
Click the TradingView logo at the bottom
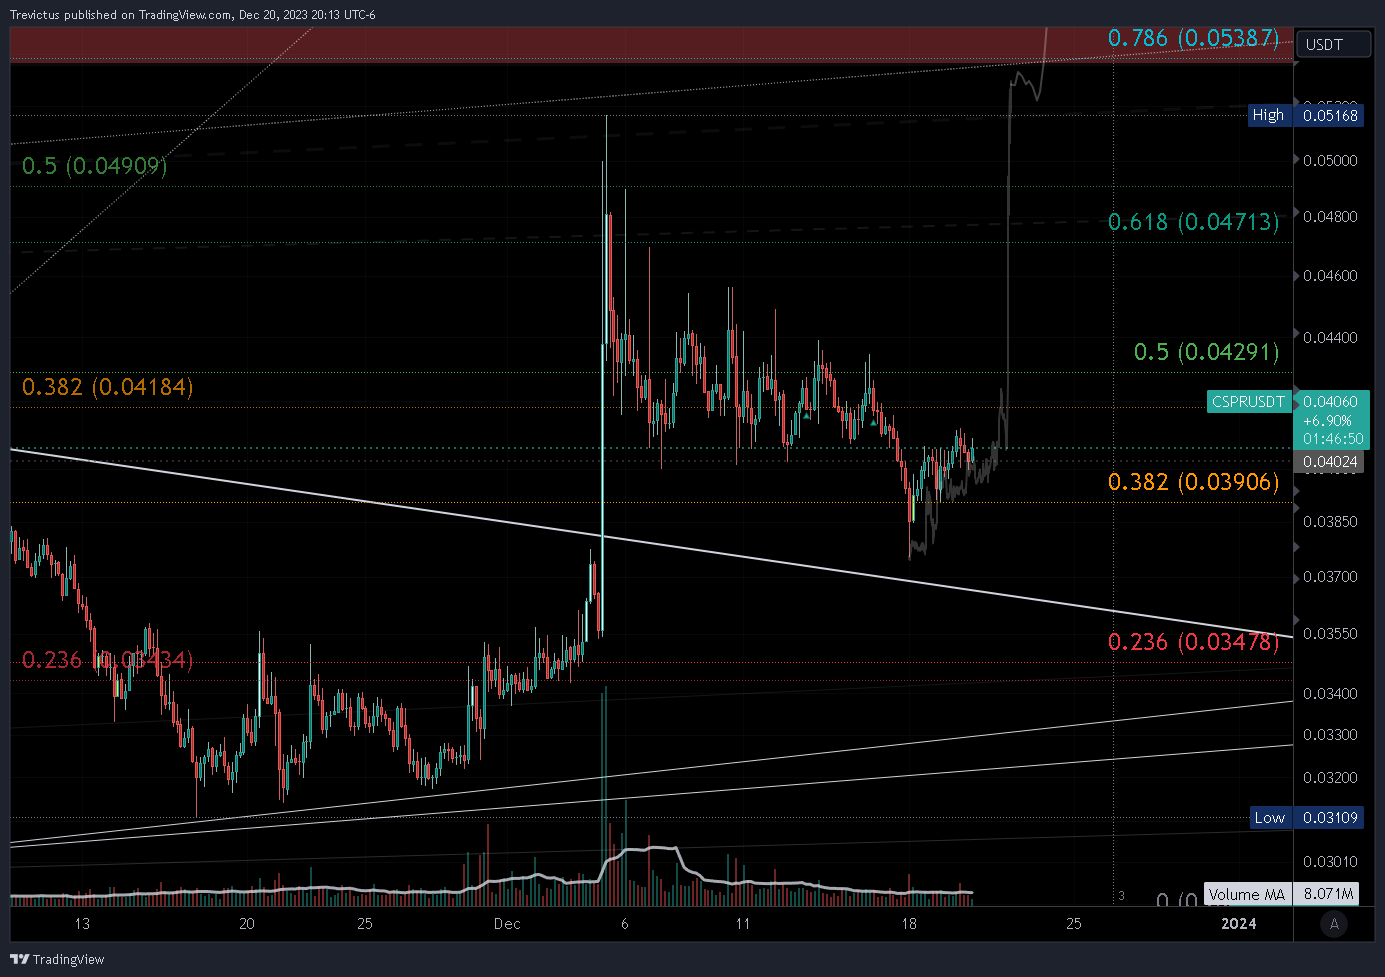coord(57,959)
